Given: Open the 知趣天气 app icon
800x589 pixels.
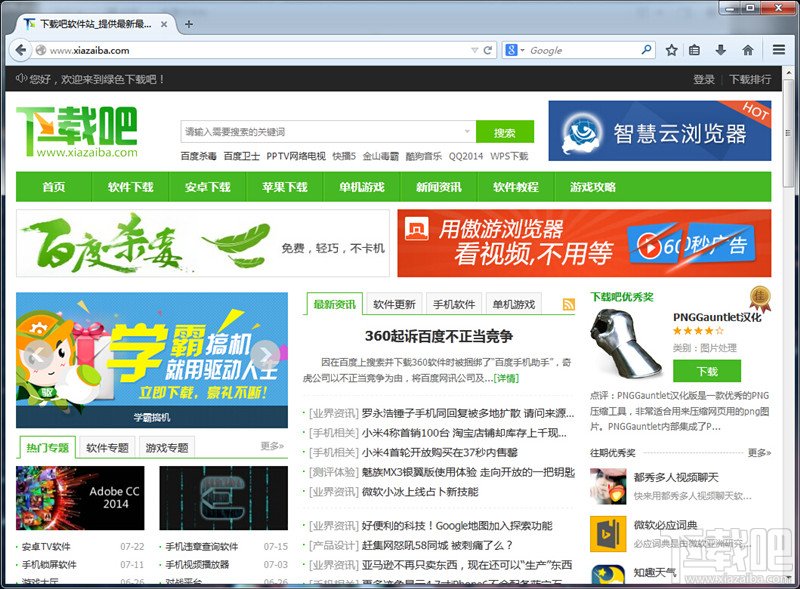Looking at the screenshot, I should click(608, 576).
